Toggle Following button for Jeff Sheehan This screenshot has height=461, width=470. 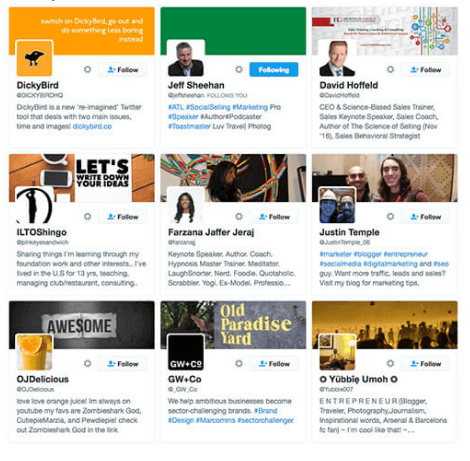(x=274, y=70)
